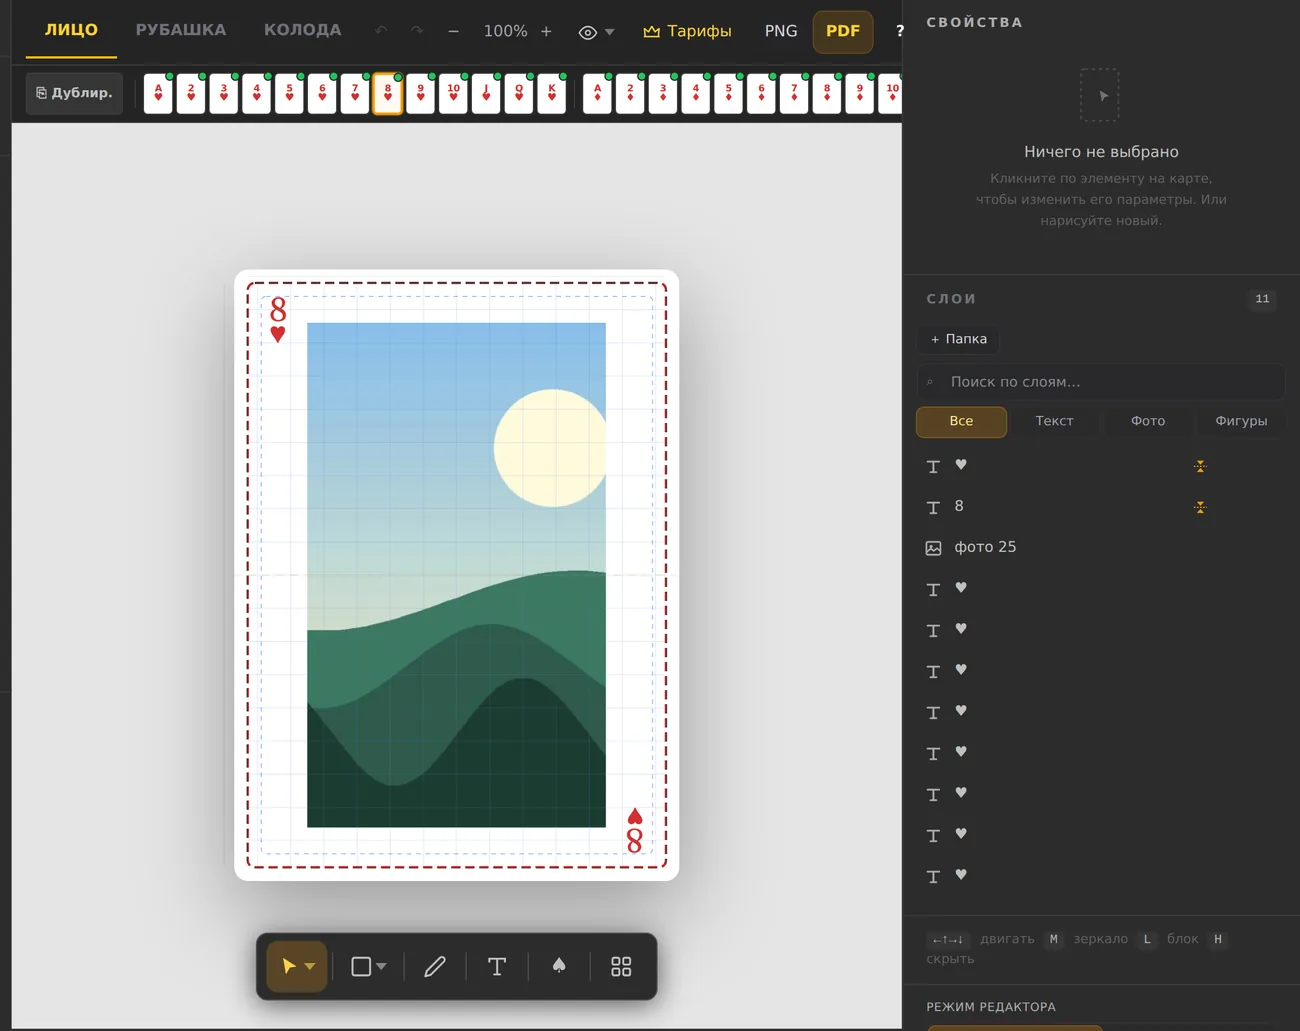Select the 10 of hearts card thumbnail
The width and height of the screenshot is (1300, 1031).
(x=453, y=93)
